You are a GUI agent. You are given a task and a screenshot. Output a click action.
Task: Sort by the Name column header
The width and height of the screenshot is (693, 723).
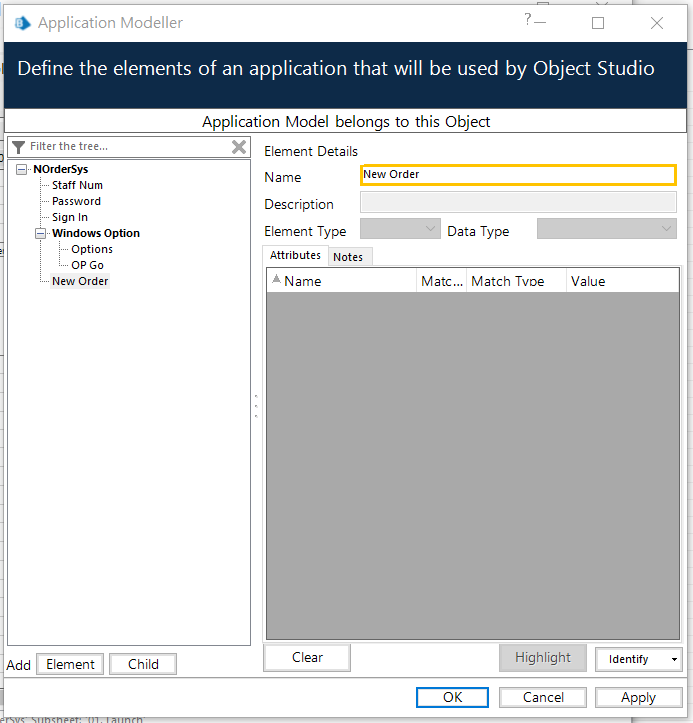pyautogui.click(x=341, y=281)
